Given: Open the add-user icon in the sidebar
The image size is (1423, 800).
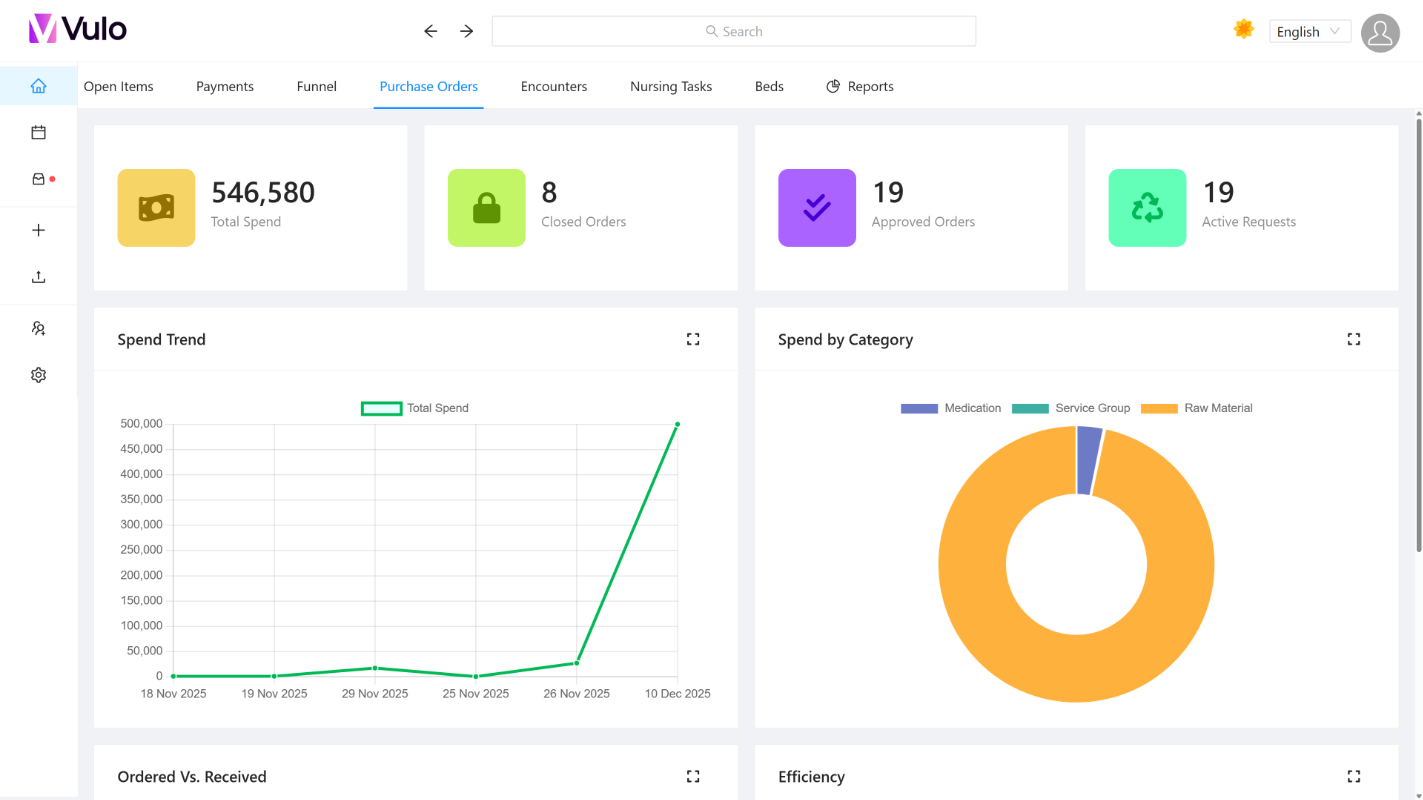Looking at the screenshot, I should [x=38, y=328].
